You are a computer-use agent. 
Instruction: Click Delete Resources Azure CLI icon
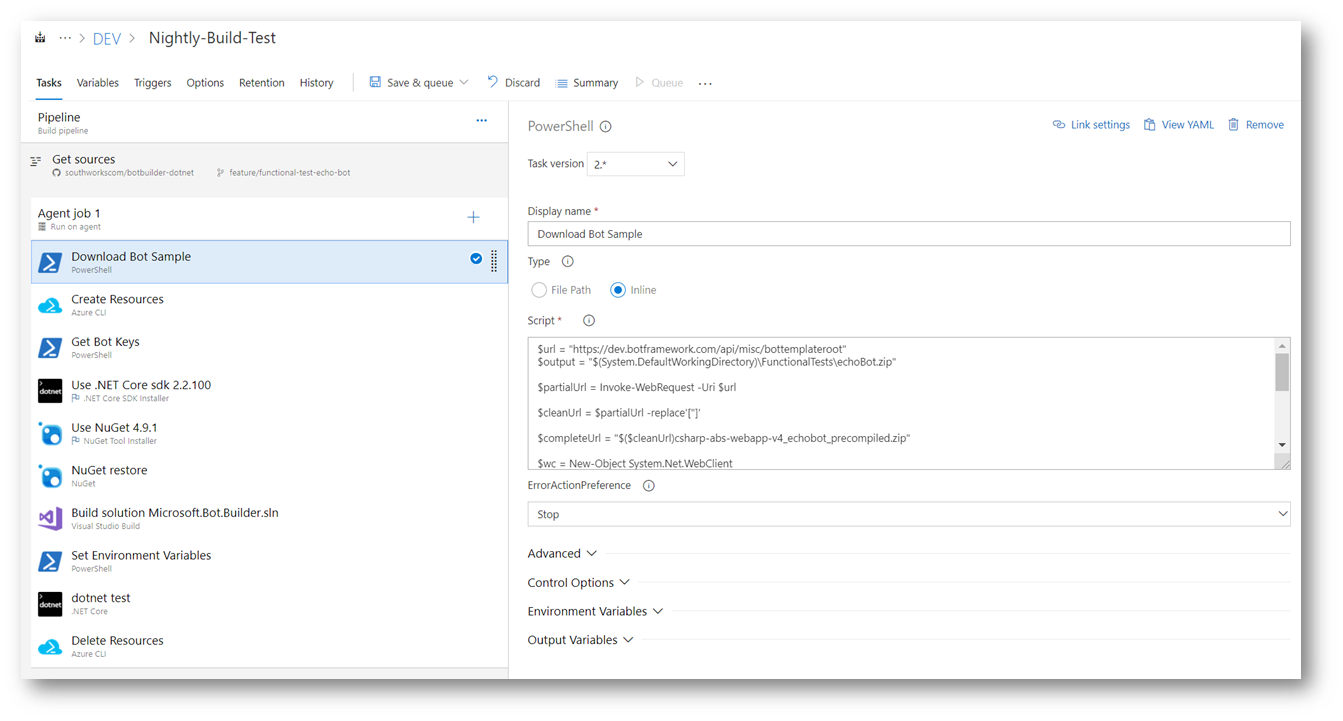(50, 647)
